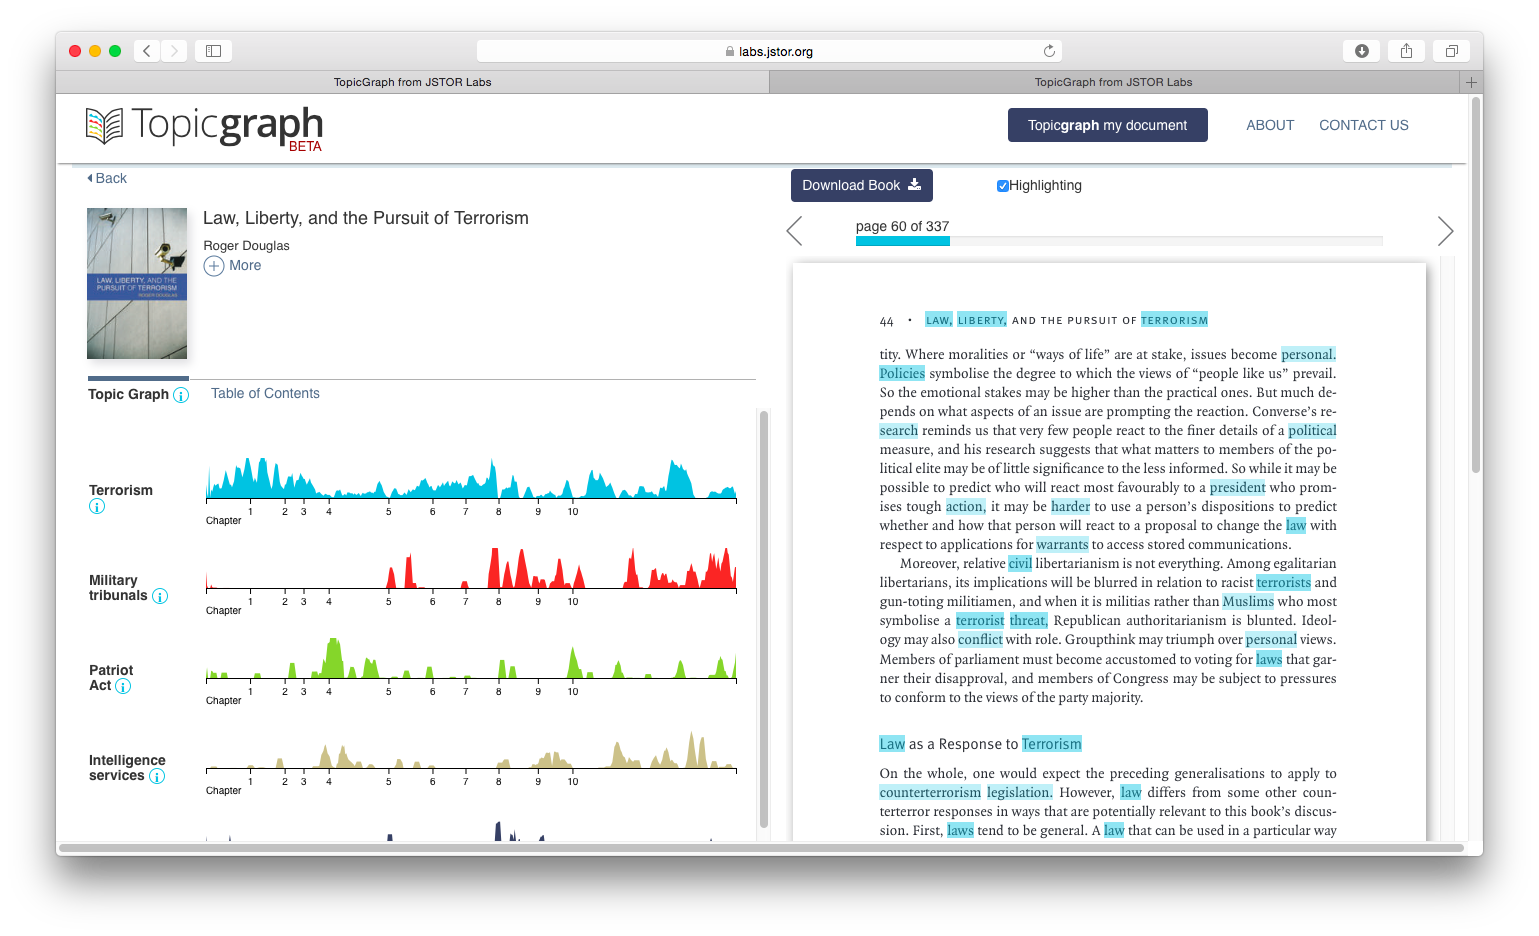The width and height of the screenshot is (1539, 936).
Task: Expand More details with plus icon
Action: 214,266
